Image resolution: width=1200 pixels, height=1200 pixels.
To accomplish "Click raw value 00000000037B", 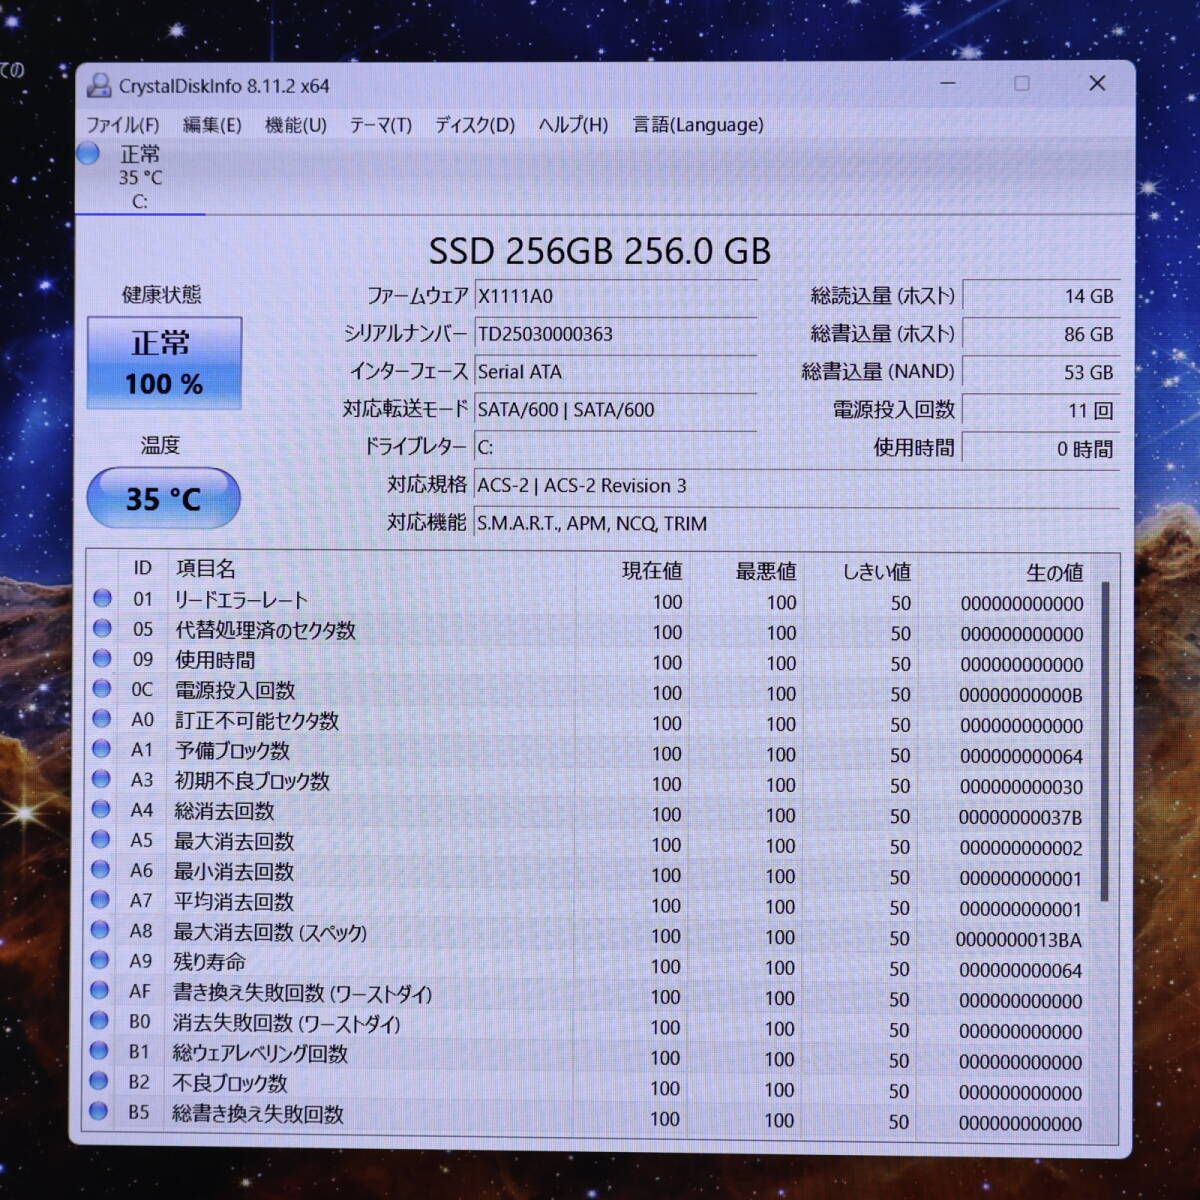I will [1020, 817].
